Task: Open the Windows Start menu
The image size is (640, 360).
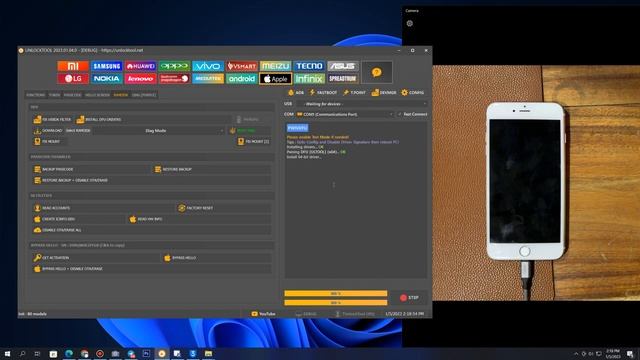Action: click(x=7, y=353)
